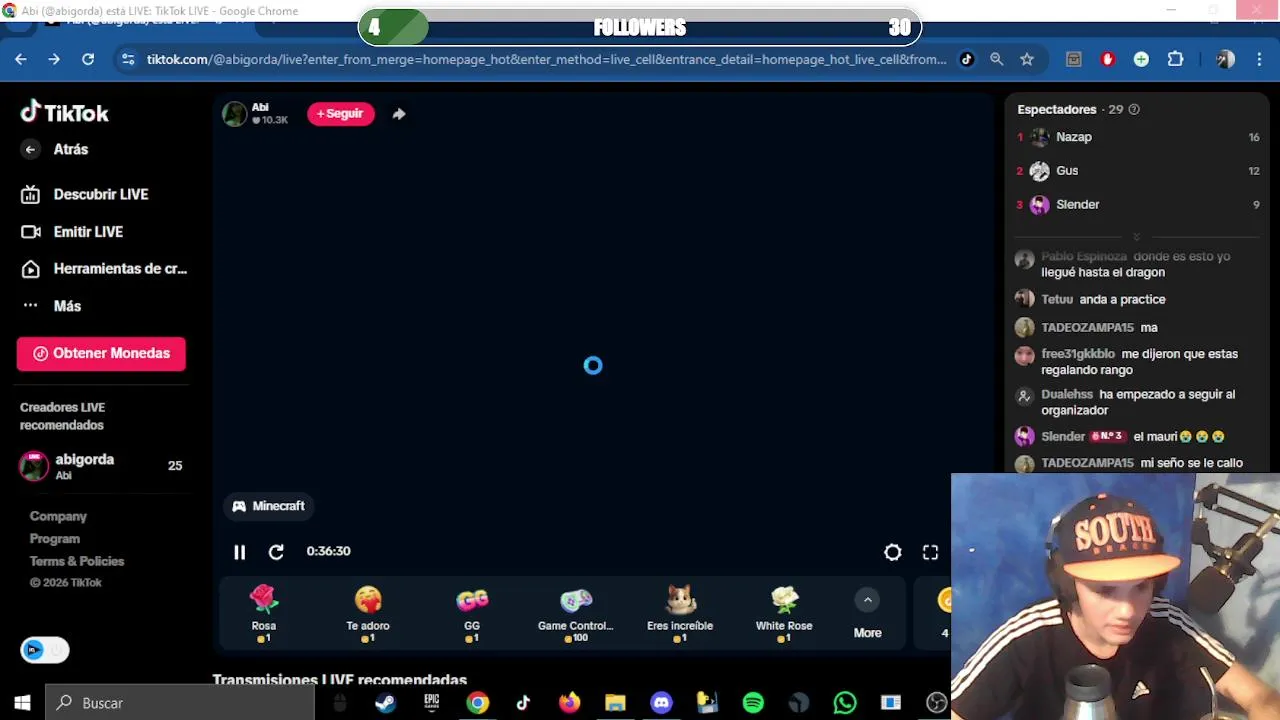
Task: Send a Rosa gift
Action: pyautogui.click(x=263, y=613)
